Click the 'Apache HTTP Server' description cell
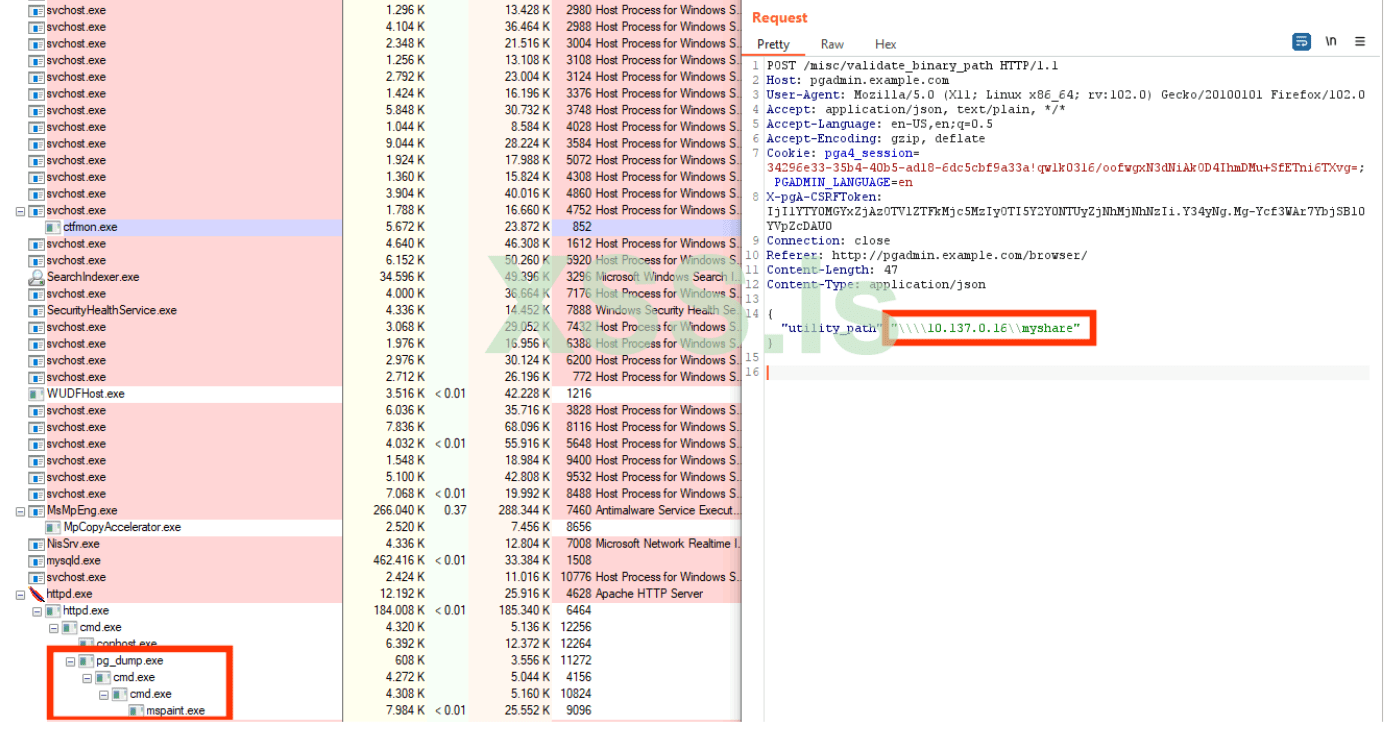 click(x=649, y=594)
